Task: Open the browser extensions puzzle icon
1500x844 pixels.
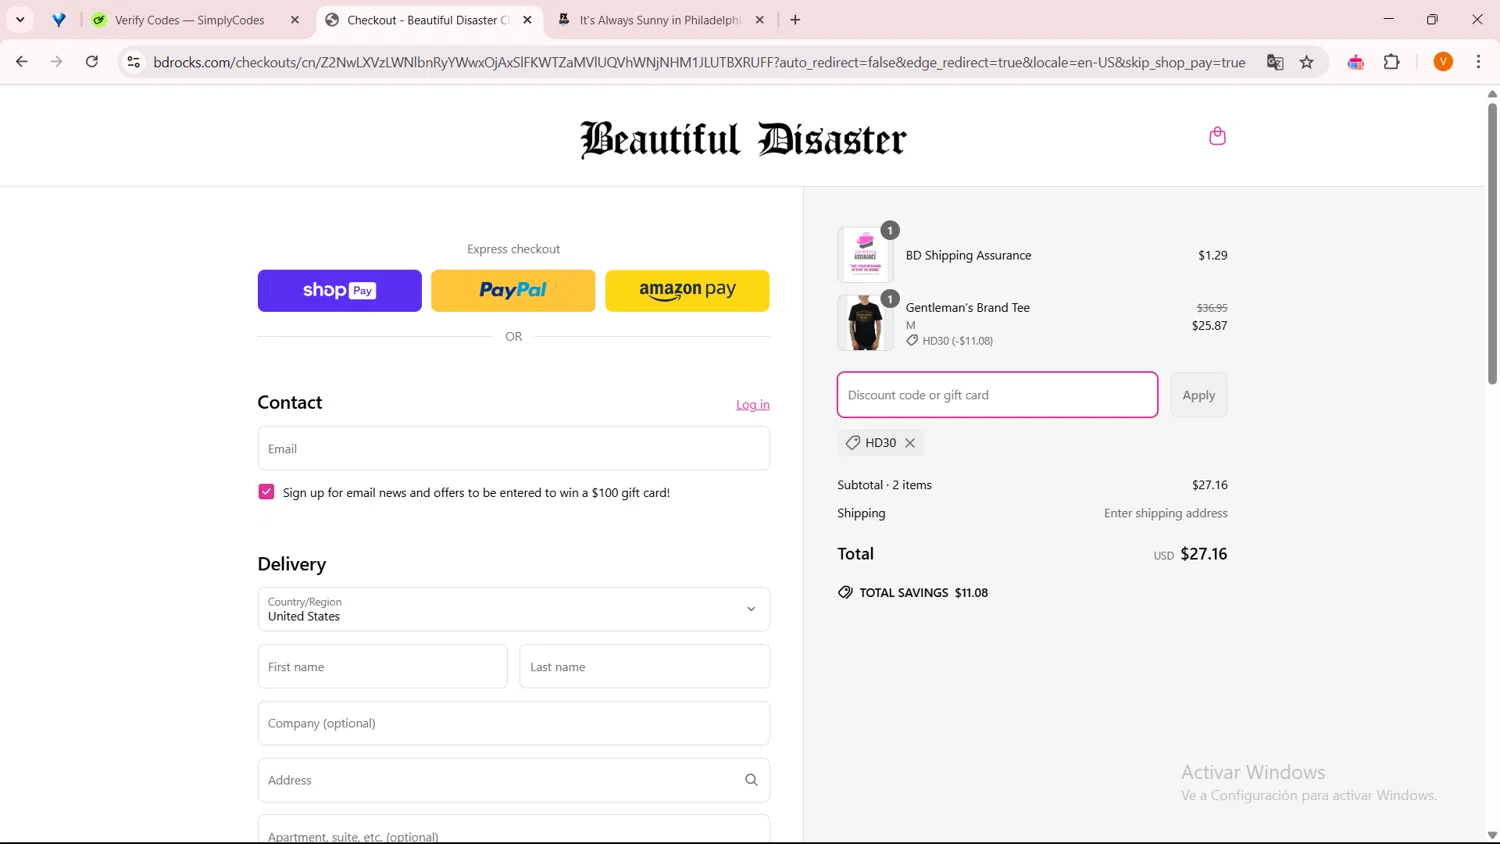Action: [1391, 62]
